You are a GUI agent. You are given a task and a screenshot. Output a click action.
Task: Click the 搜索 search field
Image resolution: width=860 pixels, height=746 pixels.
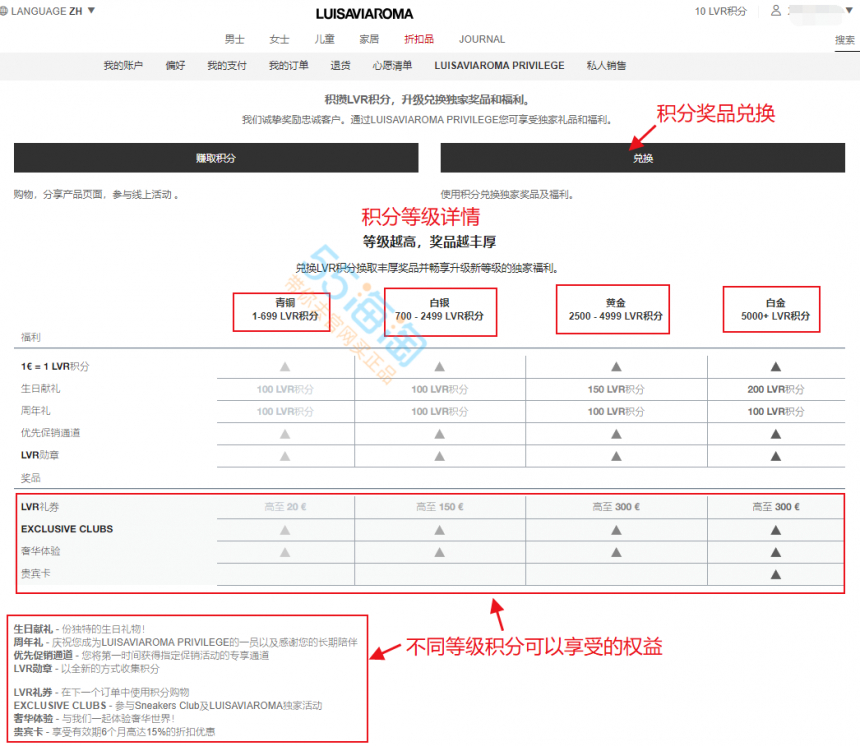845,40
